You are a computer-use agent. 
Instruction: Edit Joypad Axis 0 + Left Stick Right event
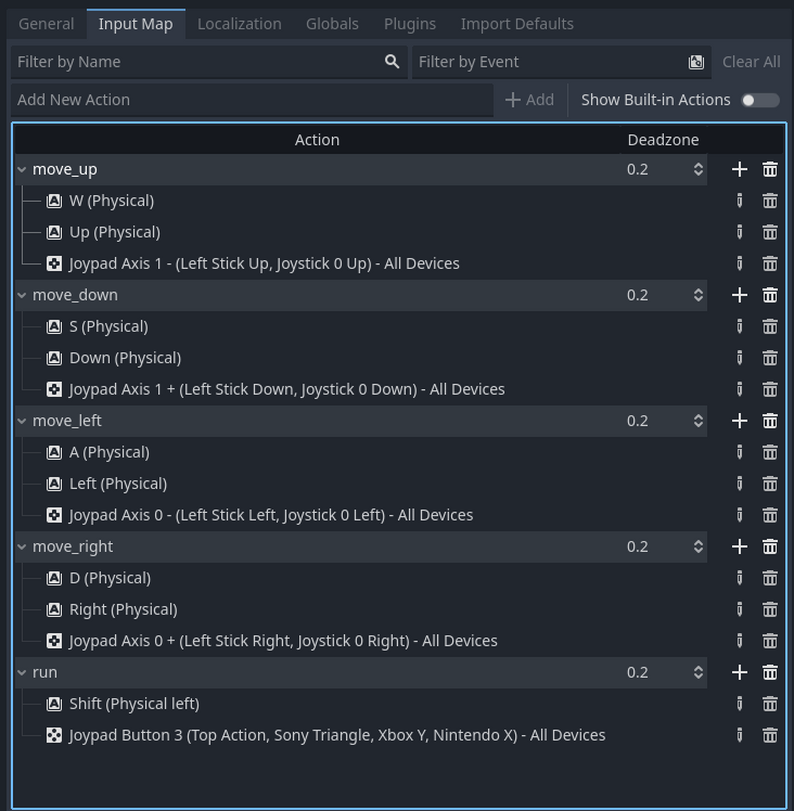740,641
